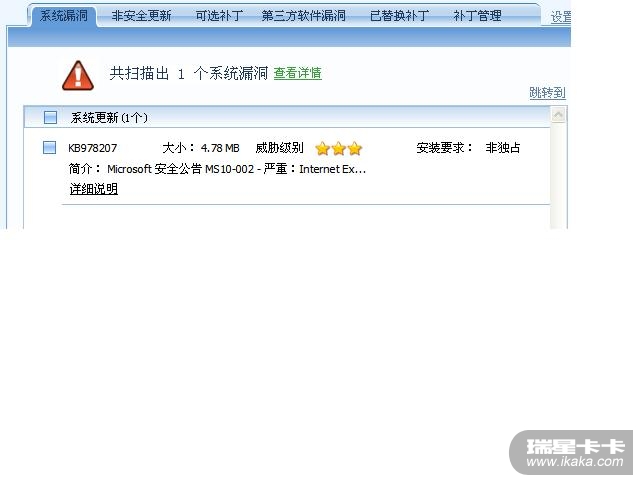Click the 跳转到 link

tap(547, 93)
